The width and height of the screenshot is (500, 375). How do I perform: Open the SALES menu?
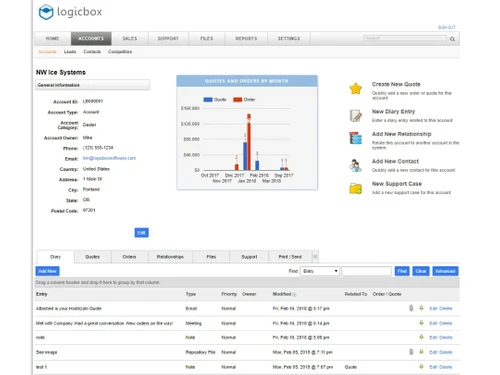pos(130,39)
